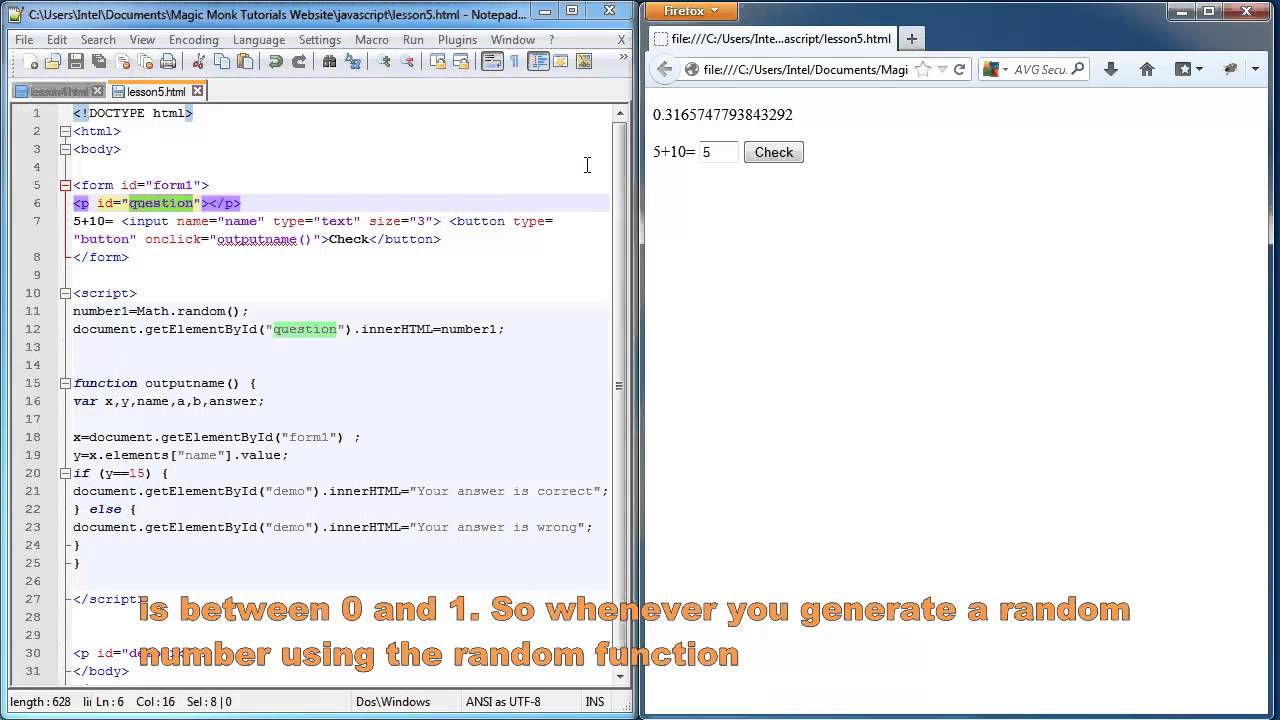Click the Close file toolbar icon
The image size is (1280, 720).
point(122,62)
